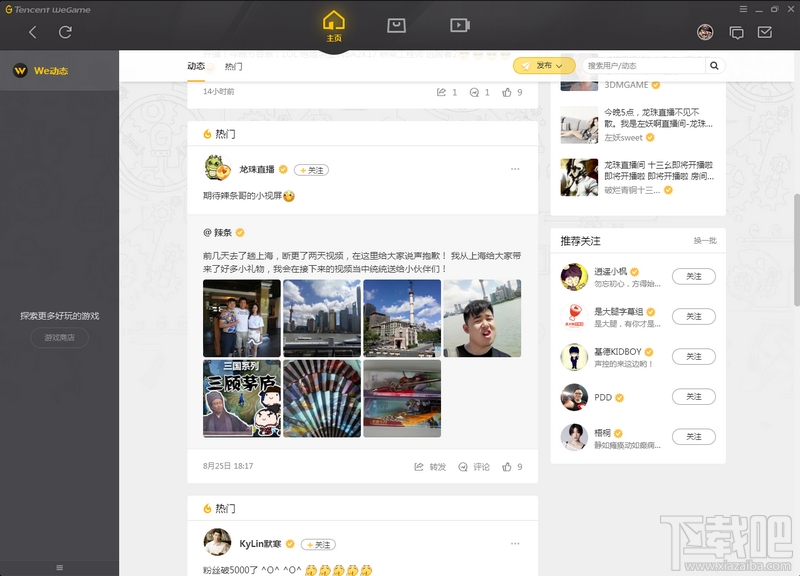800x576 pixels.
Task: Open the 左妖sweet live stream item
Action: [638, 124]
